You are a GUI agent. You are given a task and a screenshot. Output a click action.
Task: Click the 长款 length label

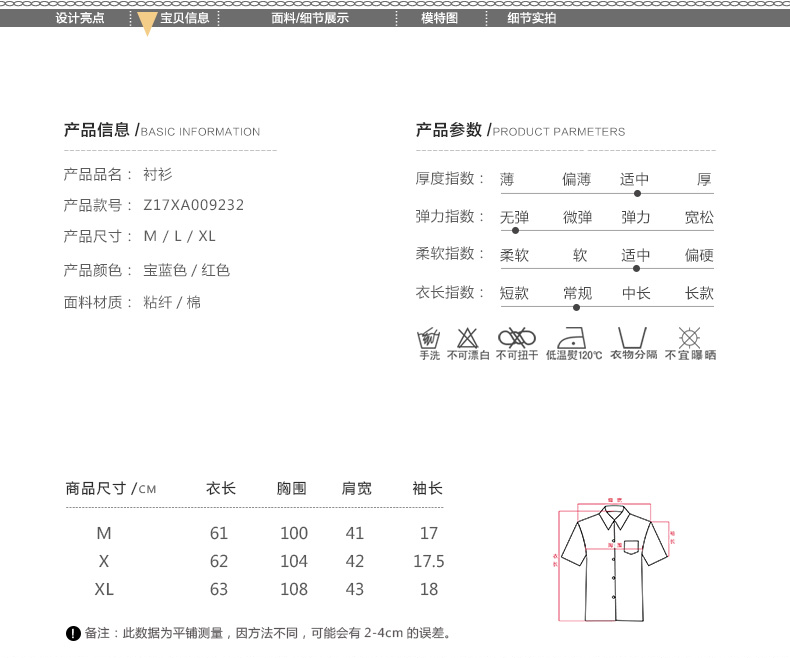pyautogui.click(x=699, y=293)
